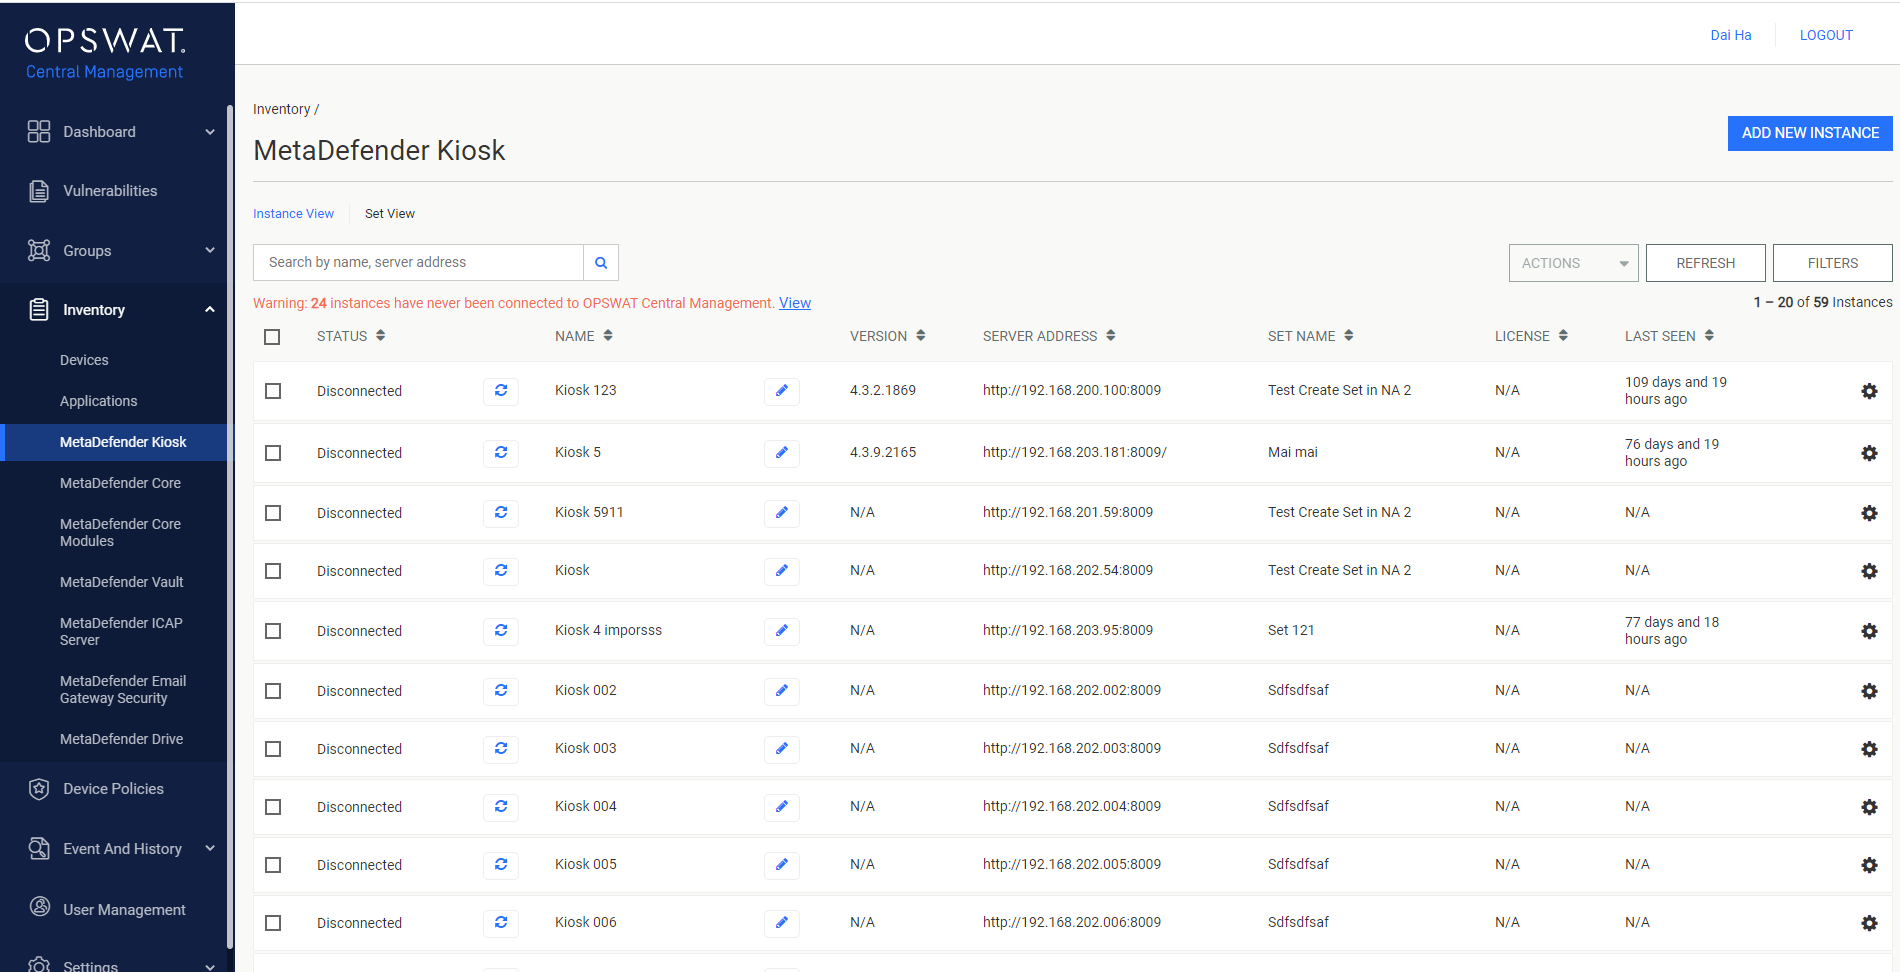Screen dimensions: 1900x972
Task: Open the Dai Ha user profile
Action: [1731, 35]
